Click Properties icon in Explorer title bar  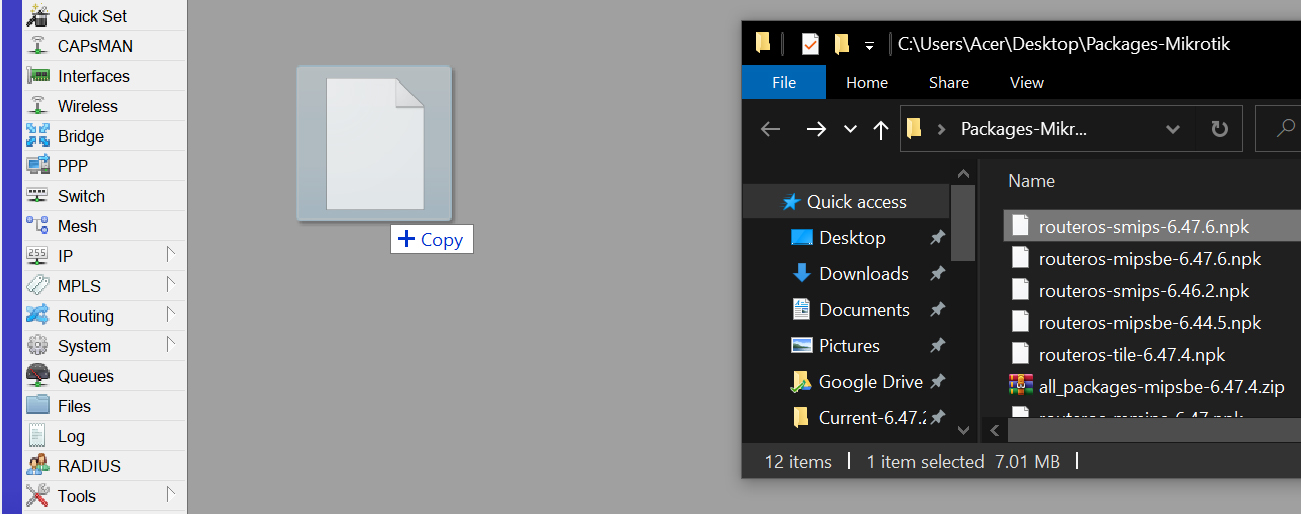click(x=810, y=44)
